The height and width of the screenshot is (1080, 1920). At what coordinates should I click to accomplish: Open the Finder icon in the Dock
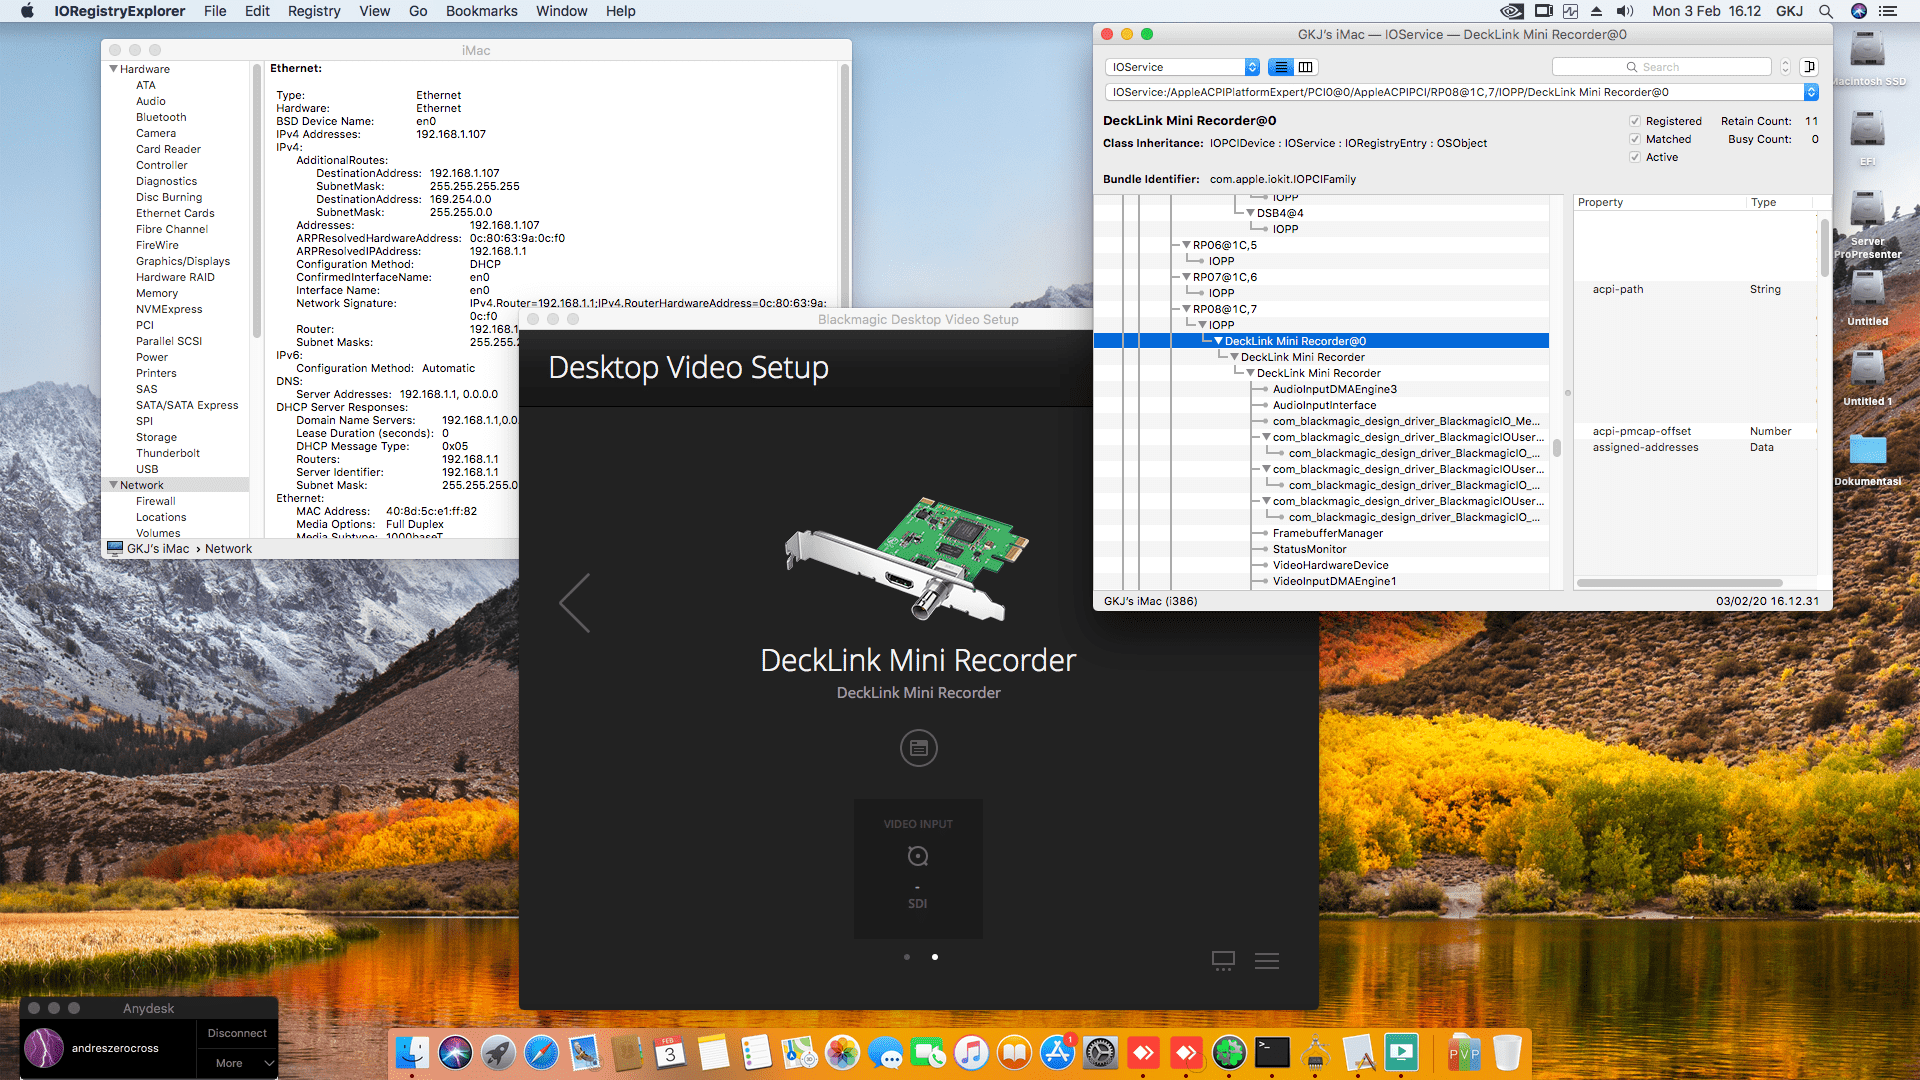click(x=412, y=1052)
